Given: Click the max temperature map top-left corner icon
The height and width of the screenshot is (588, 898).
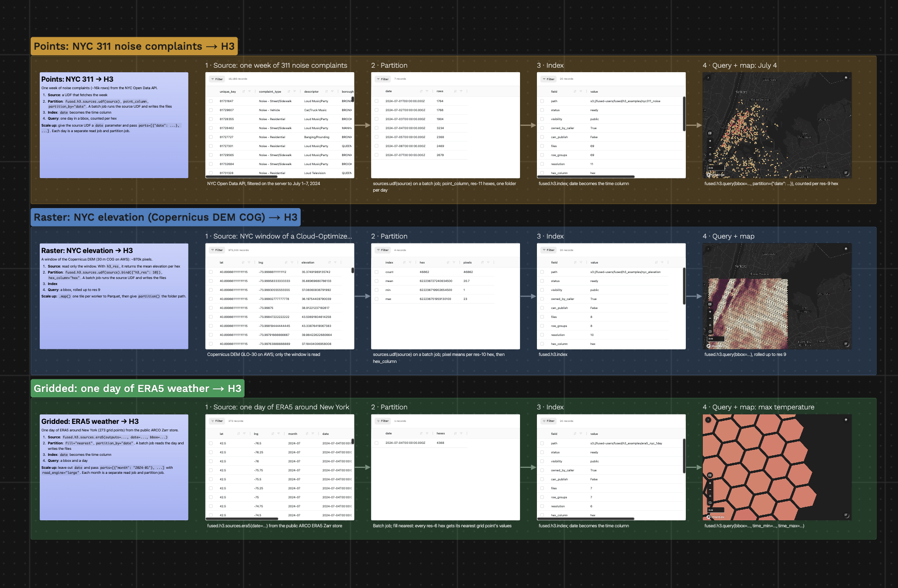Looking at the screenshot, I should click(x=708, y=420).
